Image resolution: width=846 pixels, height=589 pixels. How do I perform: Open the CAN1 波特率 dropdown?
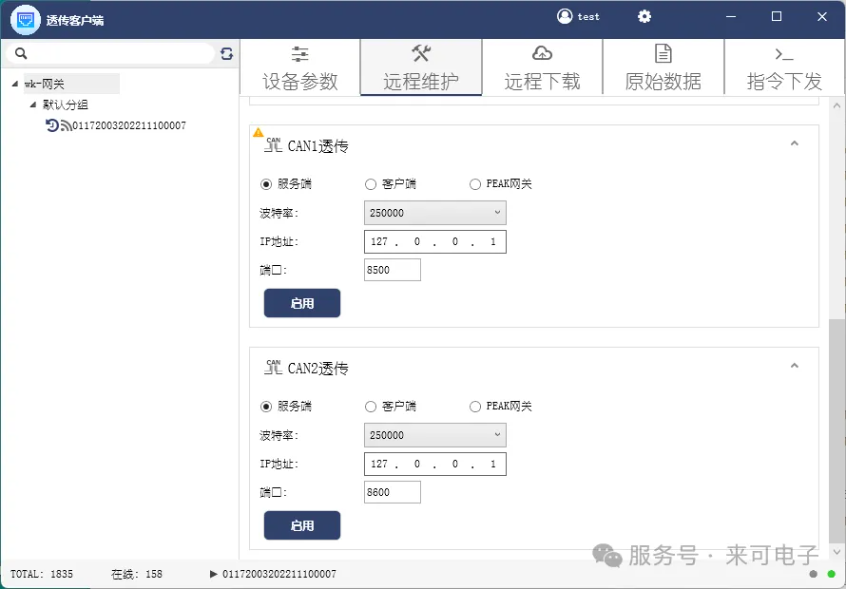[435, 213]
